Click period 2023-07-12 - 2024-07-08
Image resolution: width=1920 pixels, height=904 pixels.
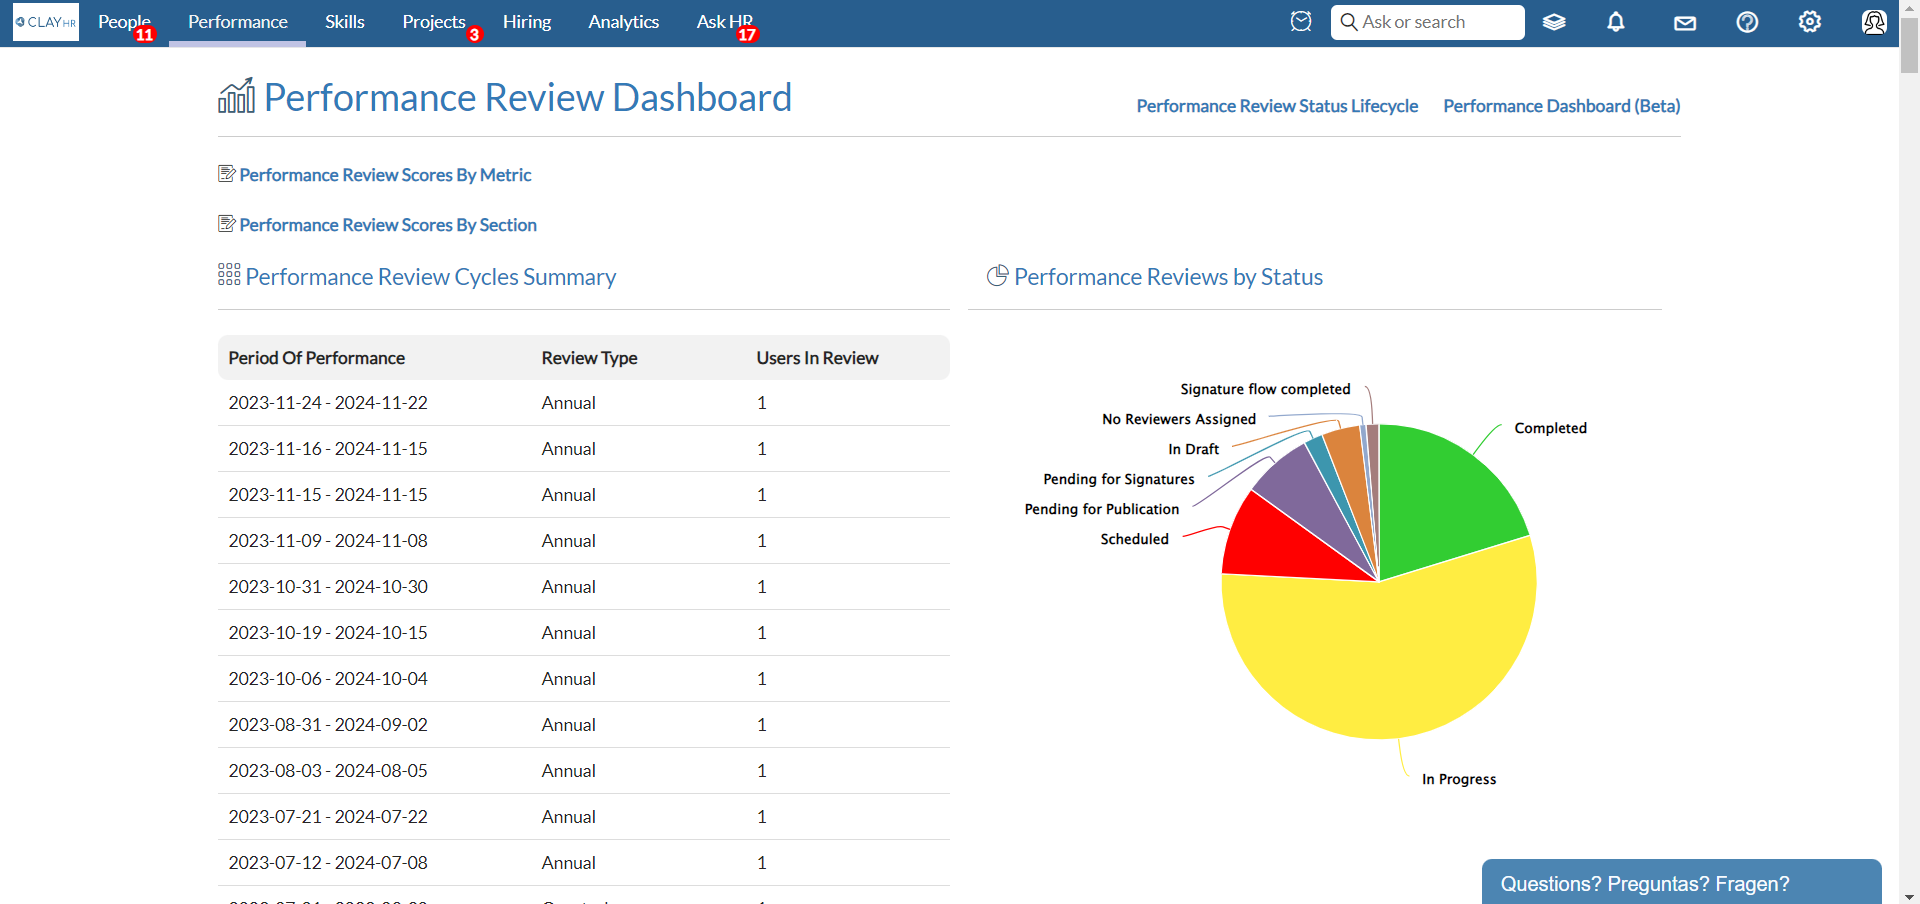(x=328, y=863)
